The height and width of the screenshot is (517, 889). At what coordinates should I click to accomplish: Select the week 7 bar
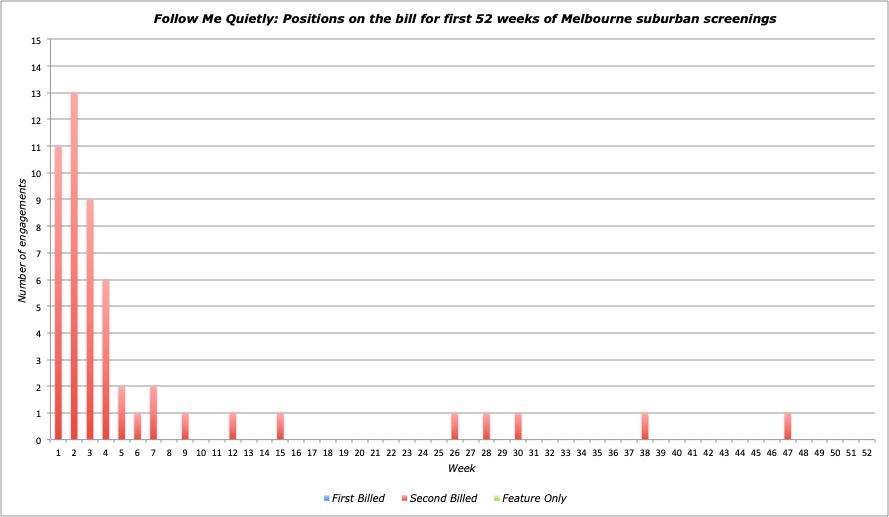[153, 413]
